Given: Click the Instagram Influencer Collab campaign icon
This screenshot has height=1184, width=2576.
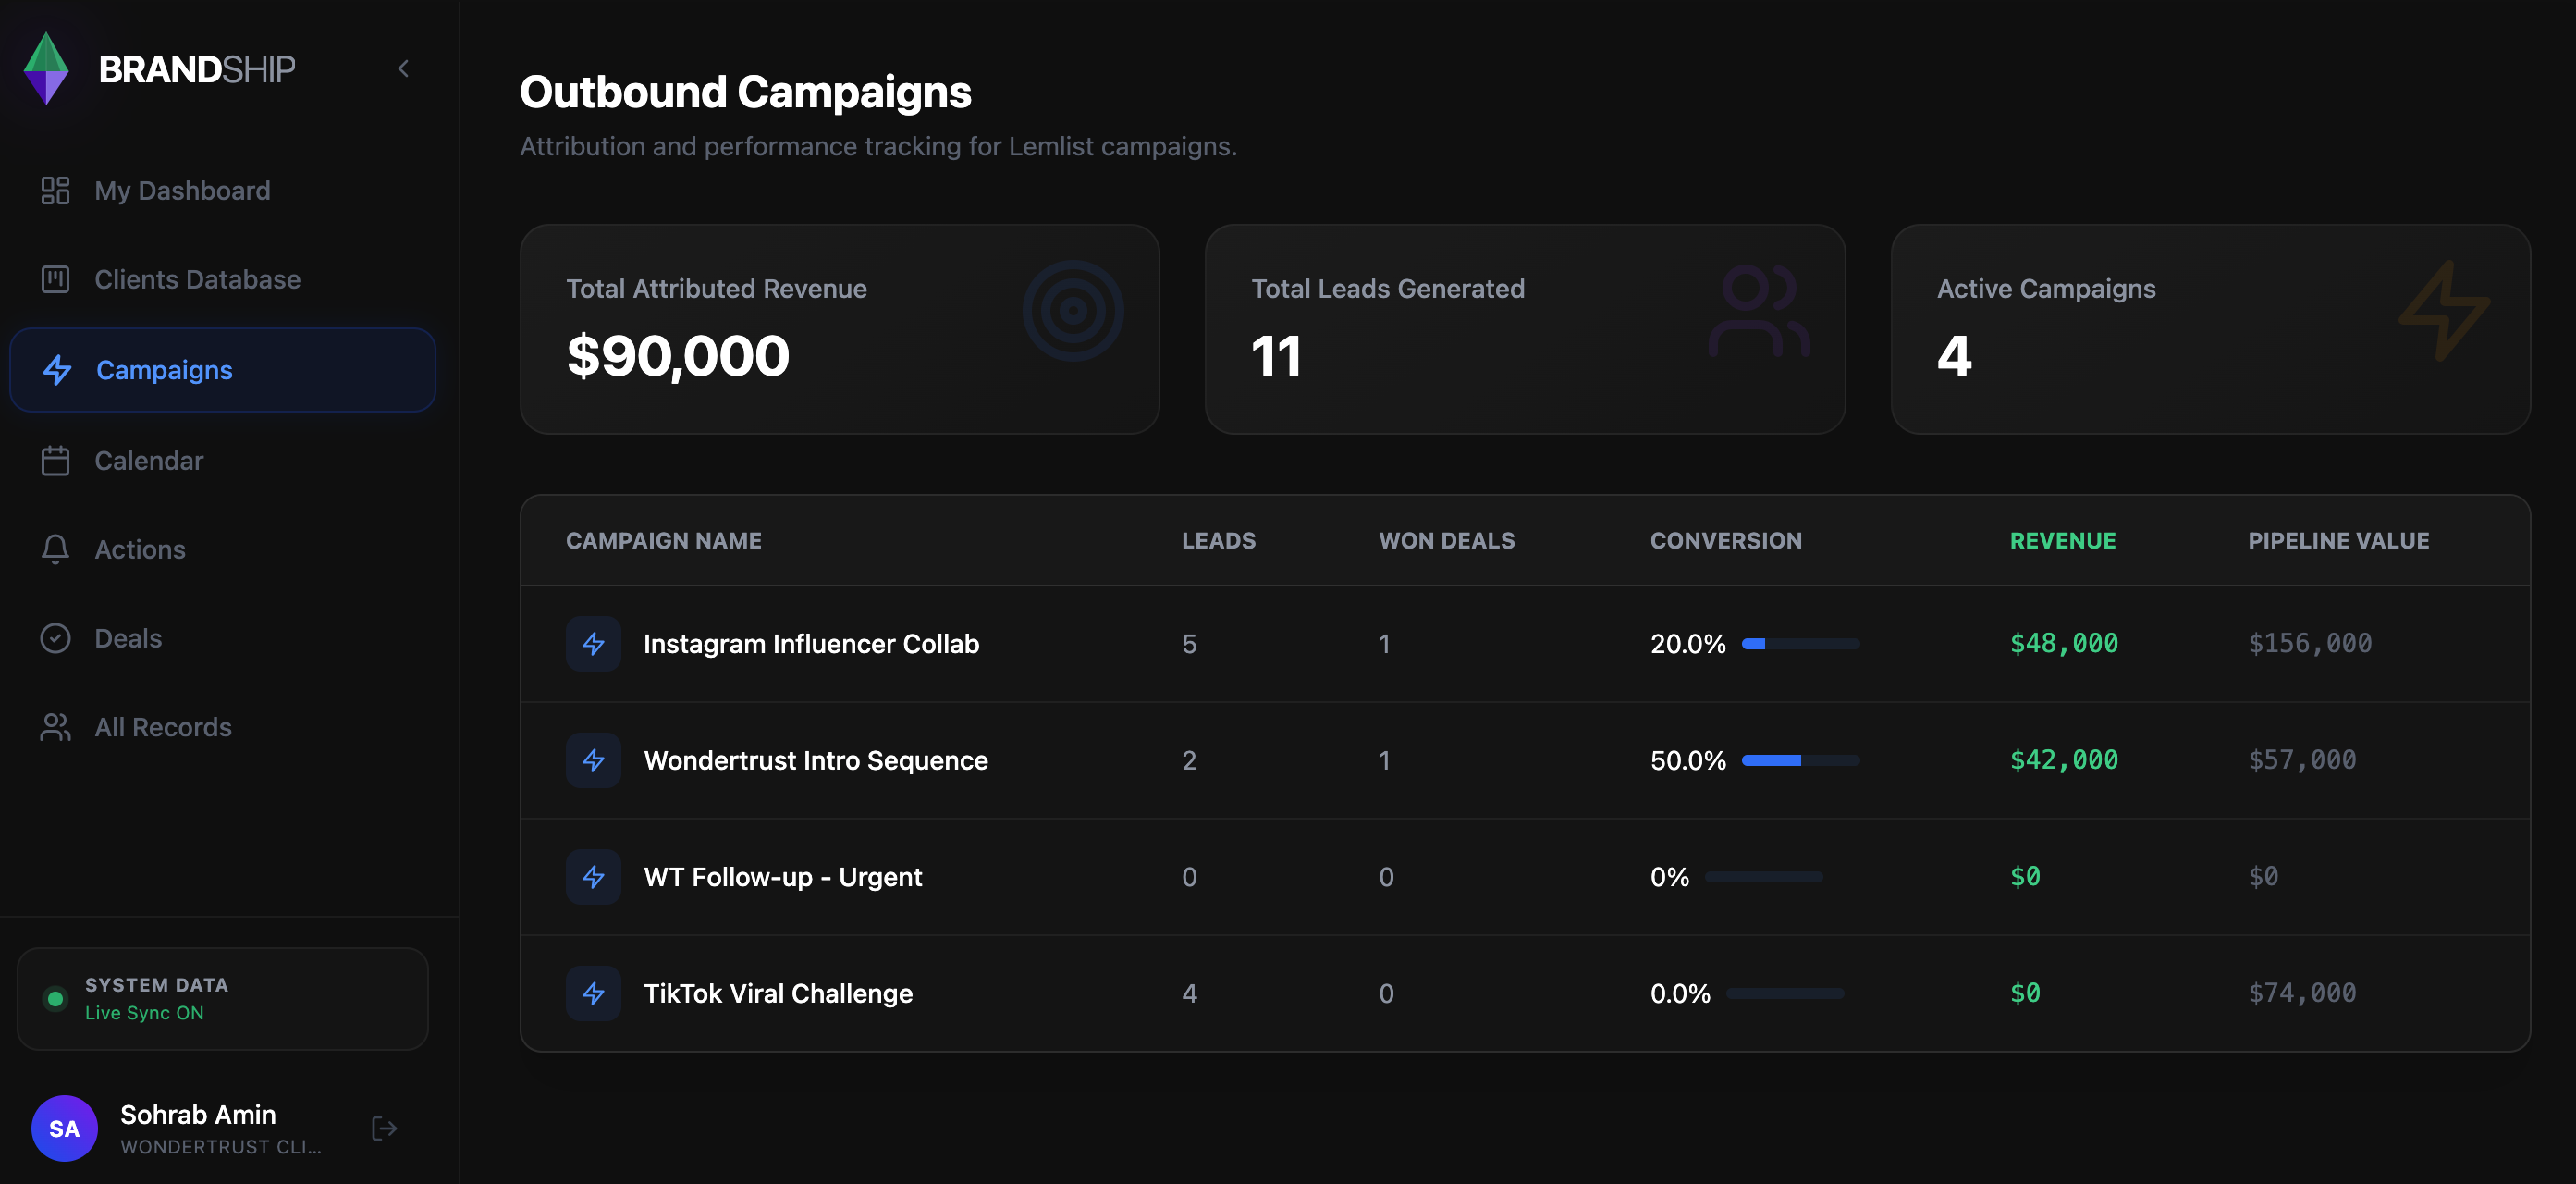Looking at the screenshot, I should 593,644.
